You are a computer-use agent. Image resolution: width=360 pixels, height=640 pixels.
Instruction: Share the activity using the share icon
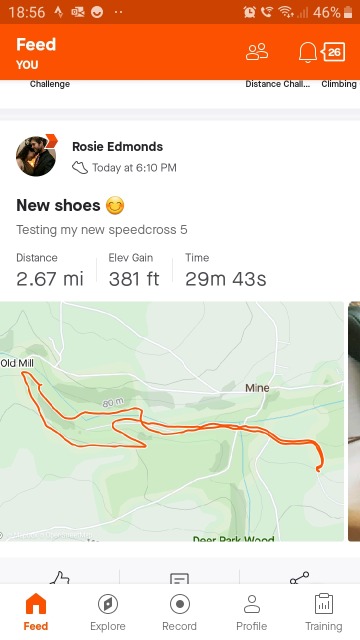coord(299,578)
